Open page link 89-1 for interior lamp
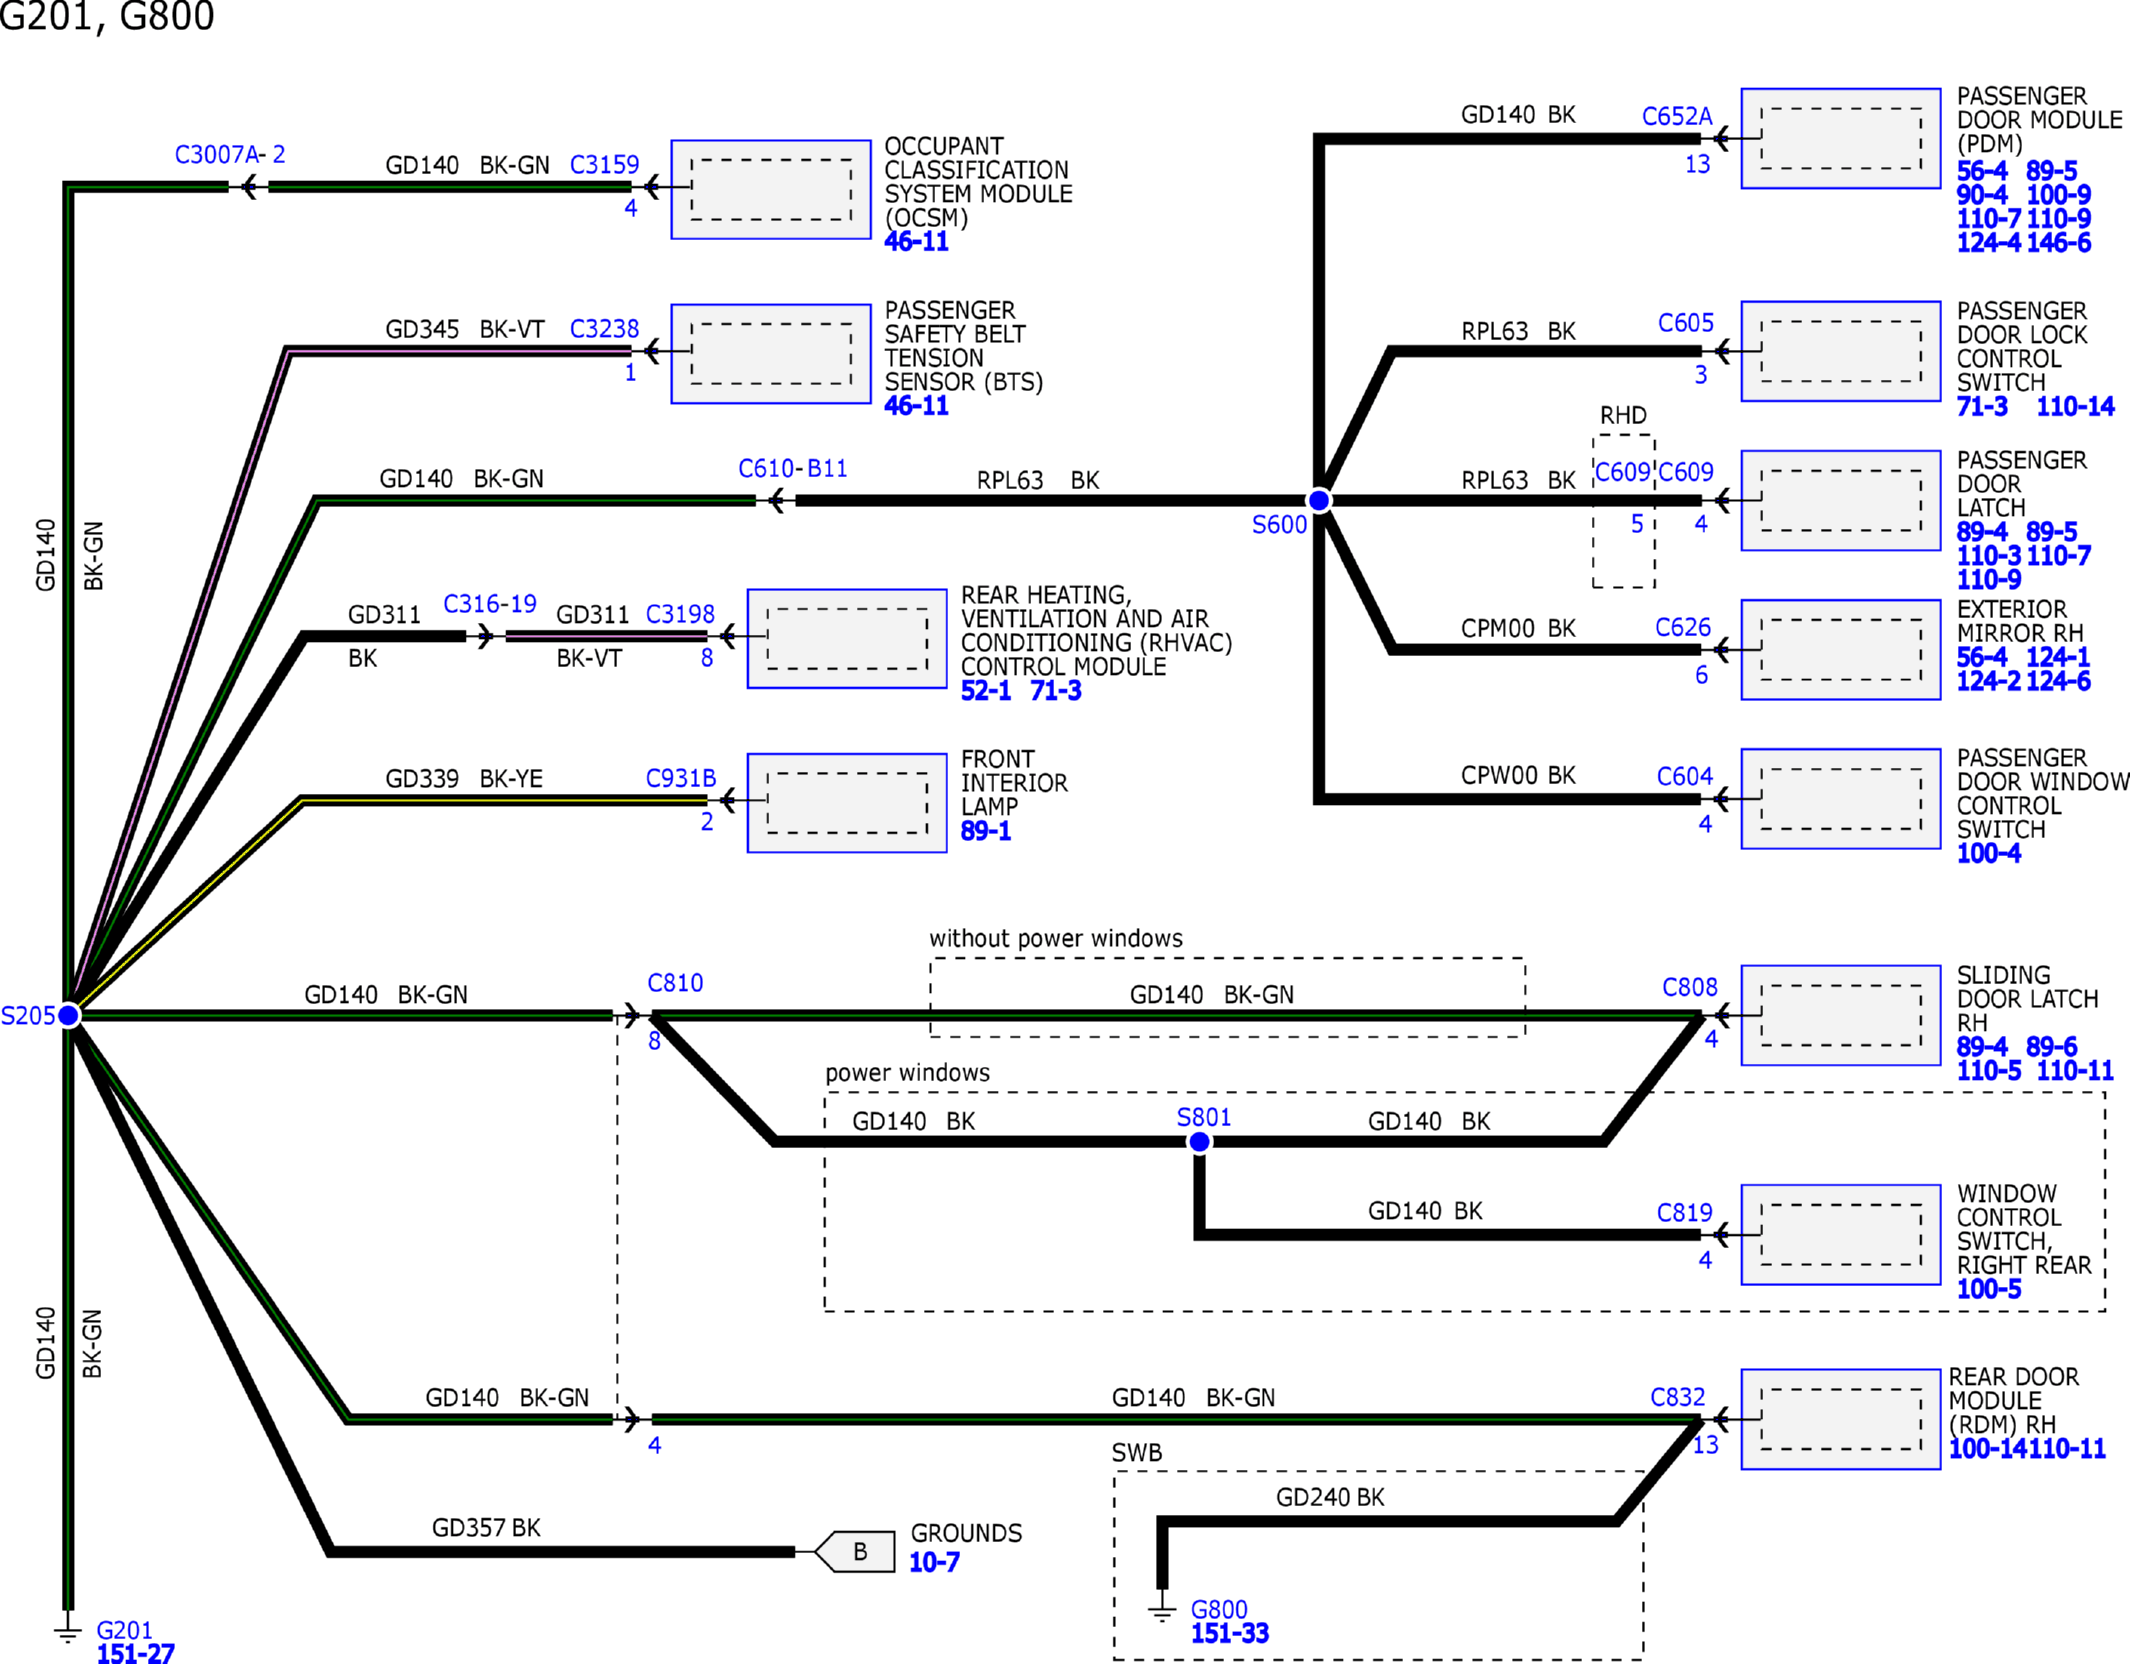This screenshot has width=2130, height=1664. (x=985, y=831)
